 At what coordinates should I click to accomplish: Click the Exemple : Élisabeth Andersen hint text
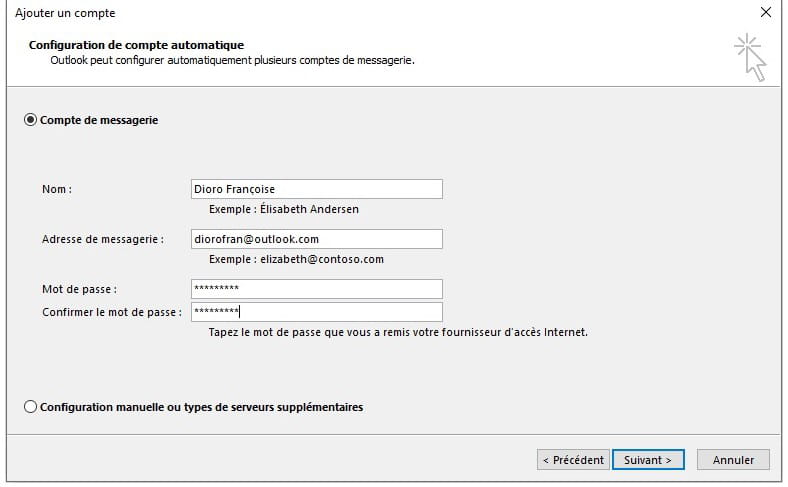(x=284, y=209)
